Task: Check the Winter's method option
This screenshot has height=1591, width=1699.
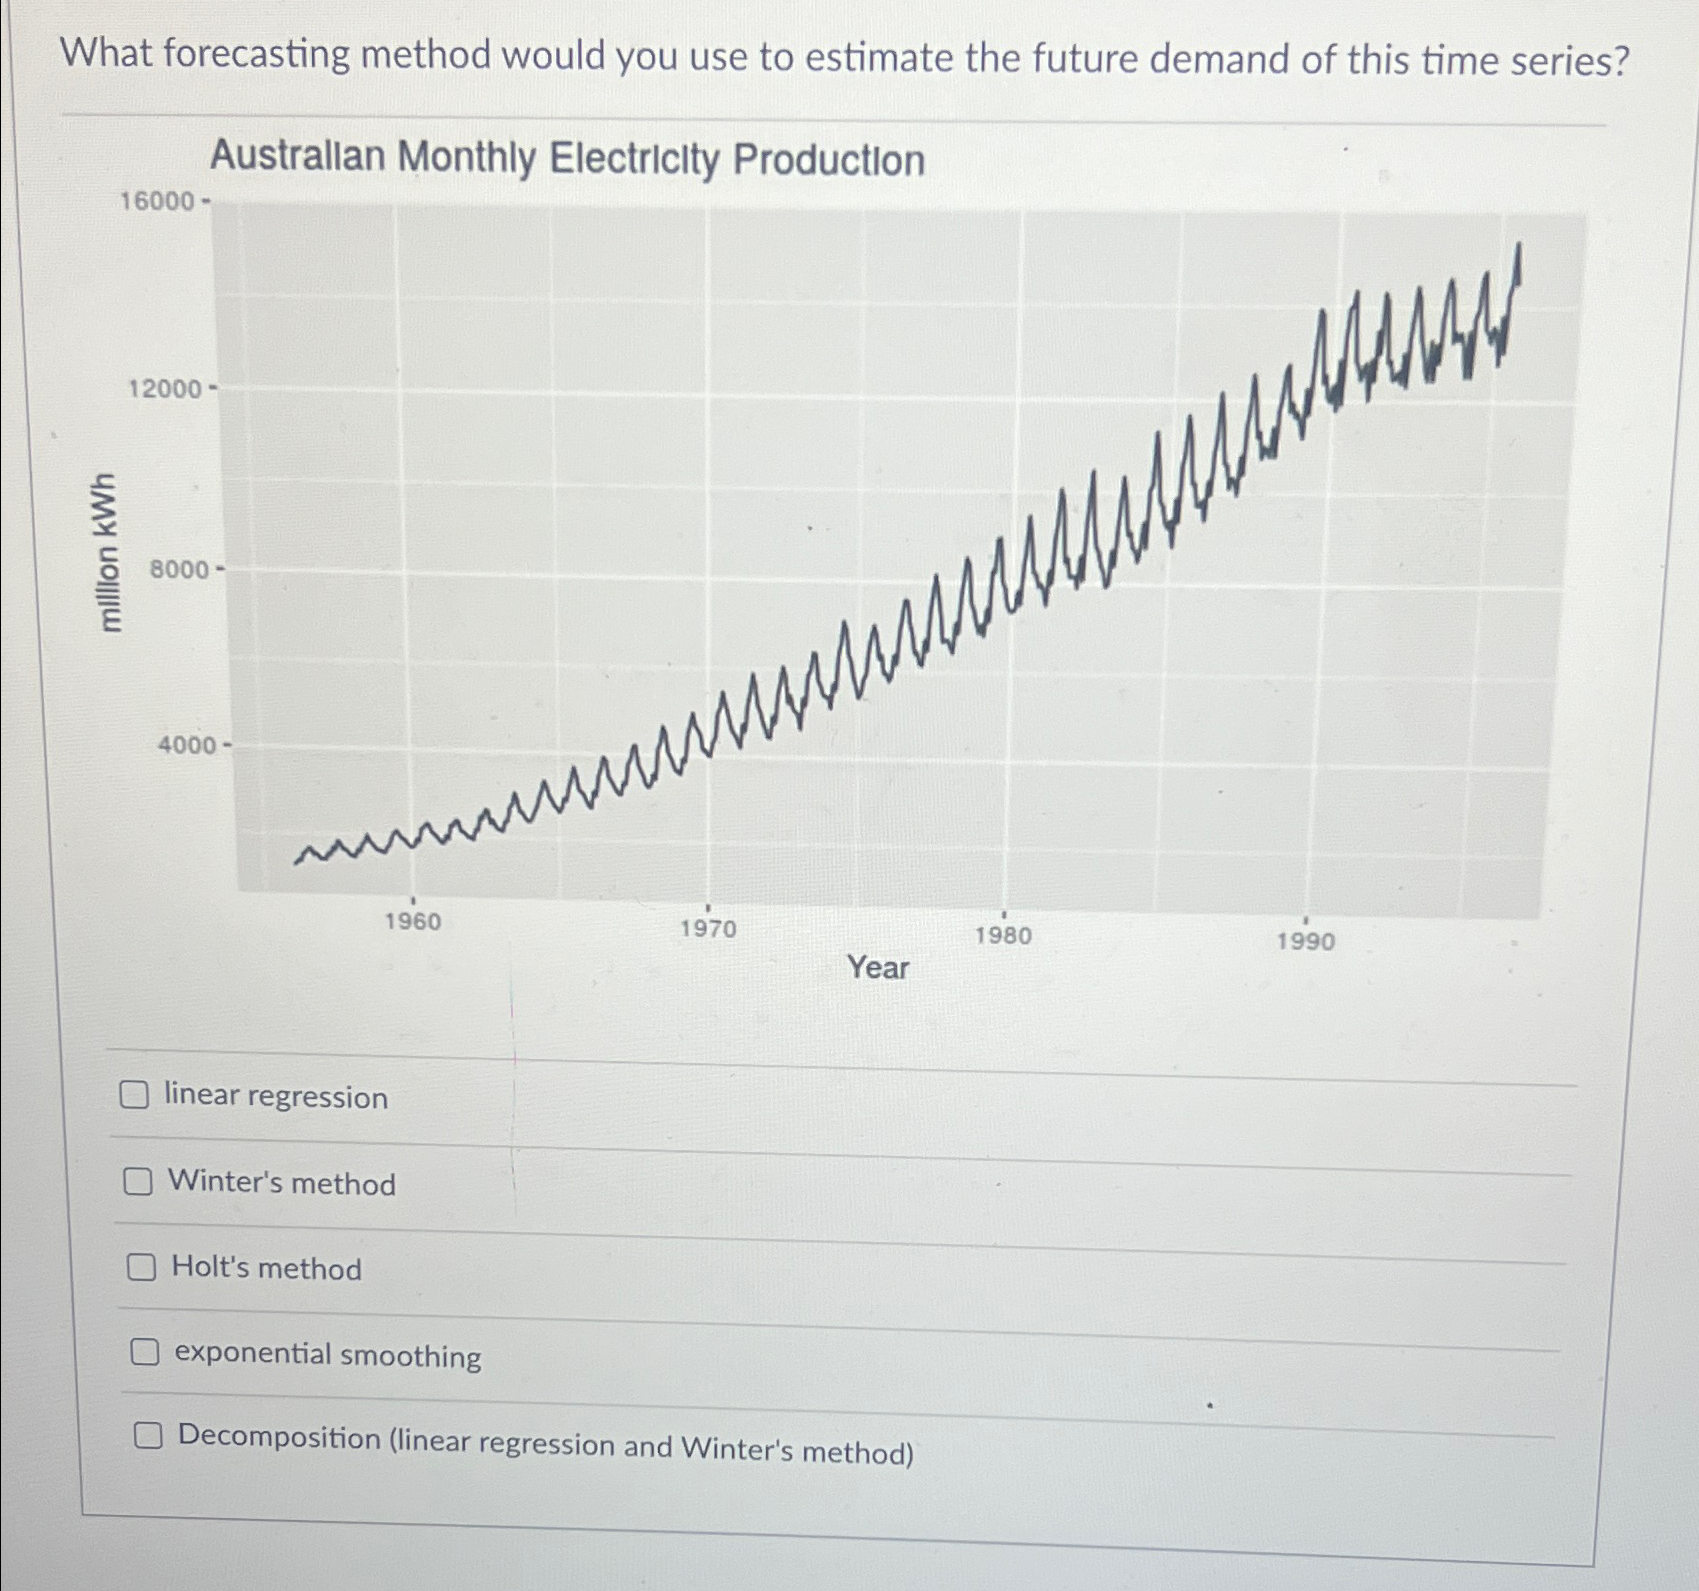Action: coord(138,1184)
